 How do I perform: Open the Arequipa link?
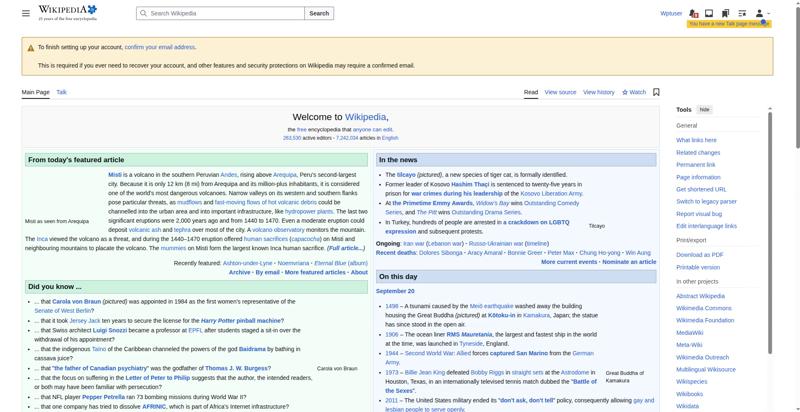click(284, 175)
